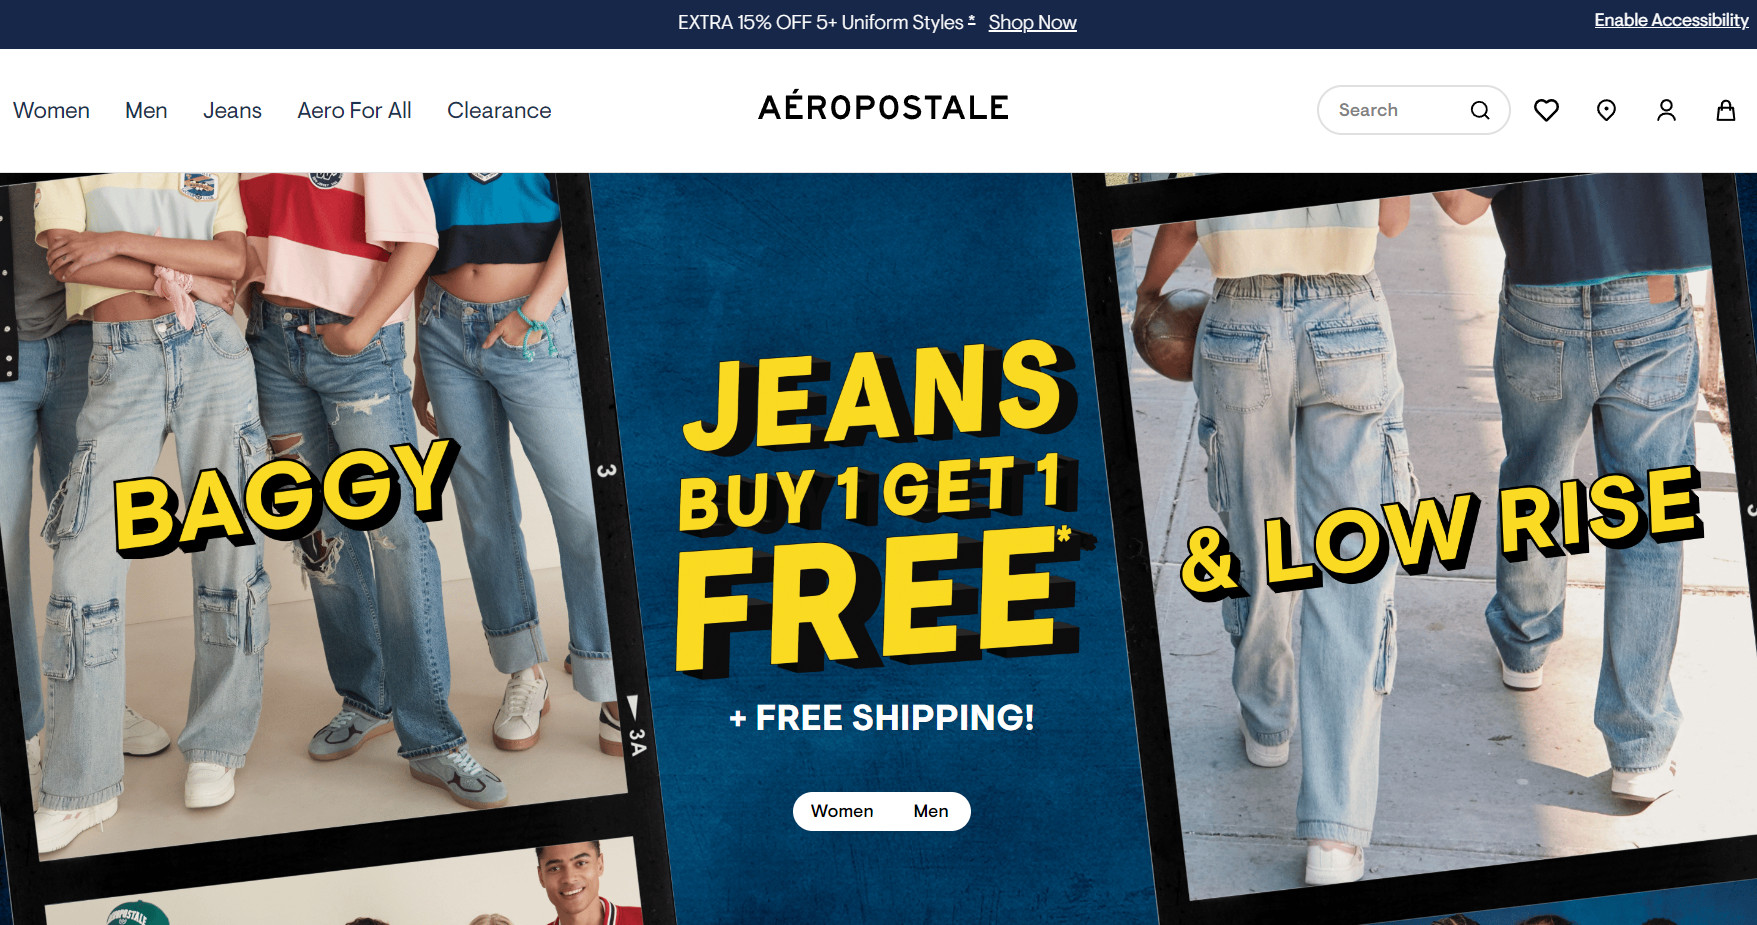Click the Baggy jeans photo
This screenshot has width=1757, height=925.
tap(310, 500)
